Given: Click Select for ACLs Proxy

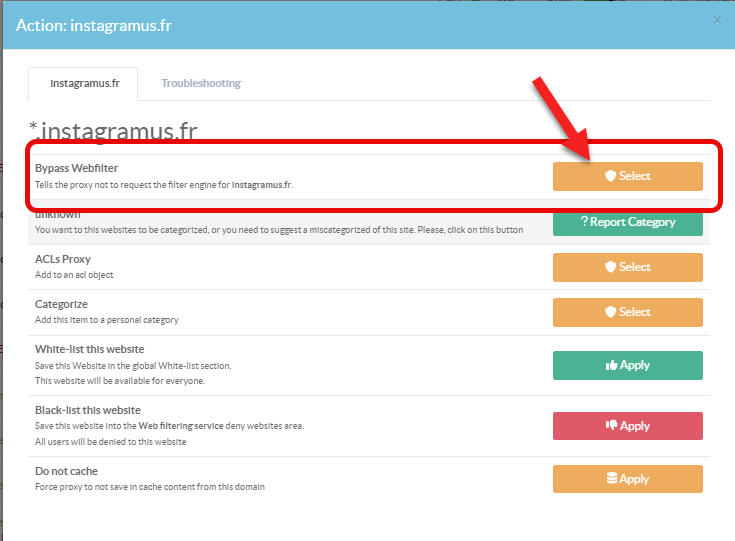Looking at the screenshot, I should tap(628, 267).
